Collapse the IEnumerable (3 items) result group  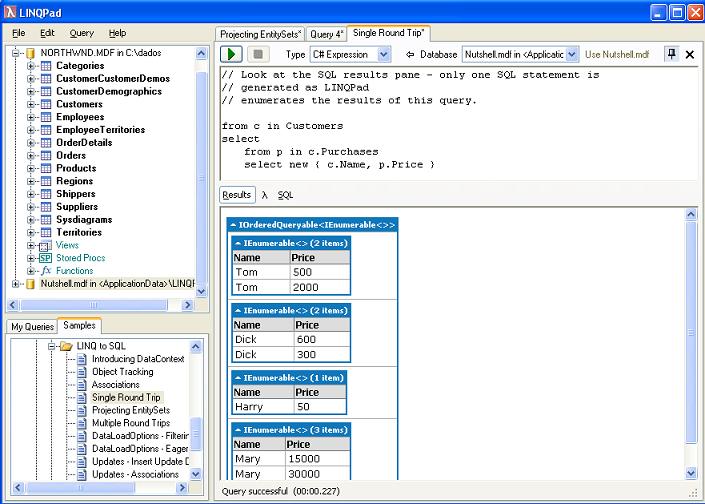pyautogui.click(x=238, y=430)
